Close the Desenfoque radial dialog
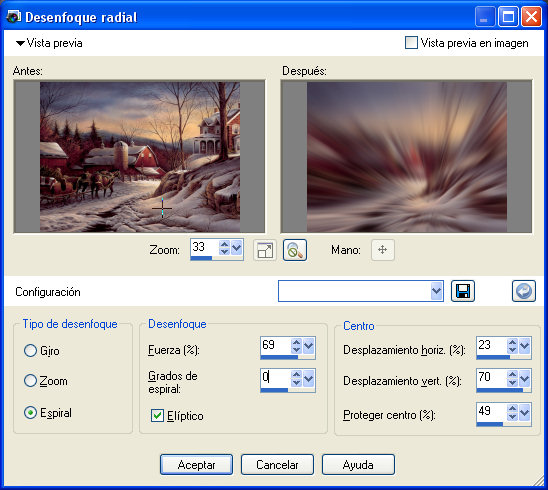Viewport: 548px width, 490px height. [x=531, y=16]
